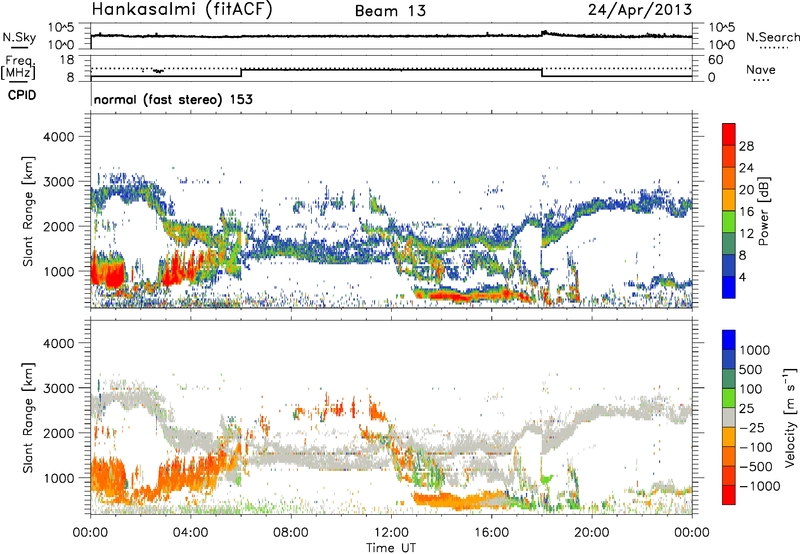This screenshot has width=800, height=554.
Task: Click the red high-power echo patch near 01:00
Action: [107, 274]
